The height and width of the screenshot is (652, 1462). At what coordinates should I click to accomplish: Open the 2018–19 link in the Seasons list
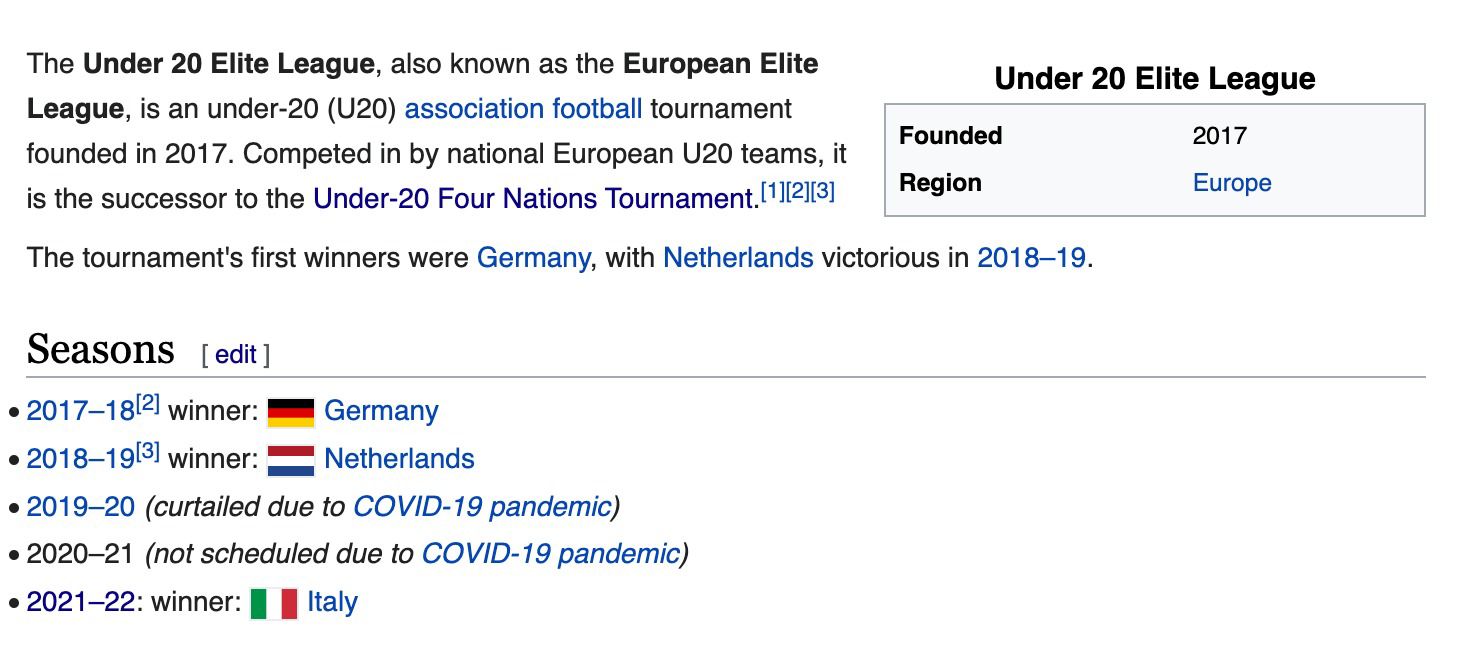pos(80,460)
